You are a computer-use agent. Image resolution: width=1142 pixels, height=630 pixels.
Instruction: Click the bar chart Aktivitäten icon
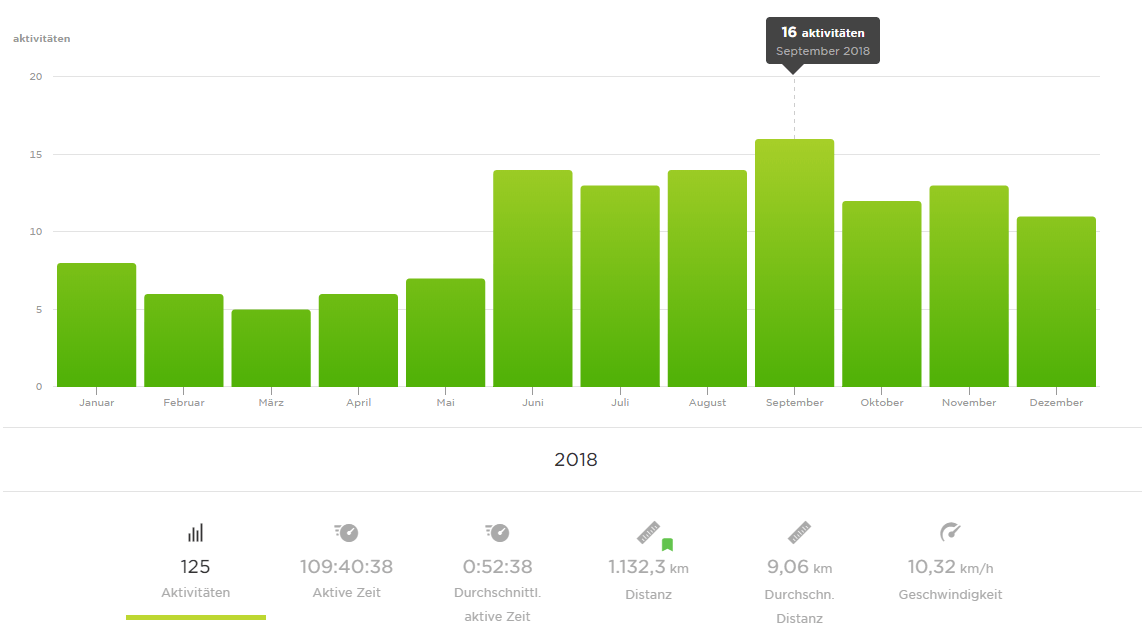click(x=196, y=533)
